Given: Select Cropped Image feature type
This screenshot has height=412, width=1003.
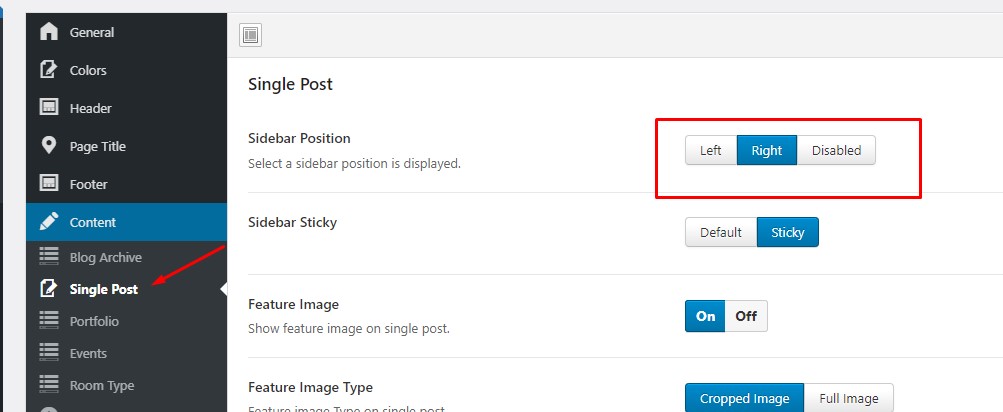Looking at the screenshot, I should (744, 398).
